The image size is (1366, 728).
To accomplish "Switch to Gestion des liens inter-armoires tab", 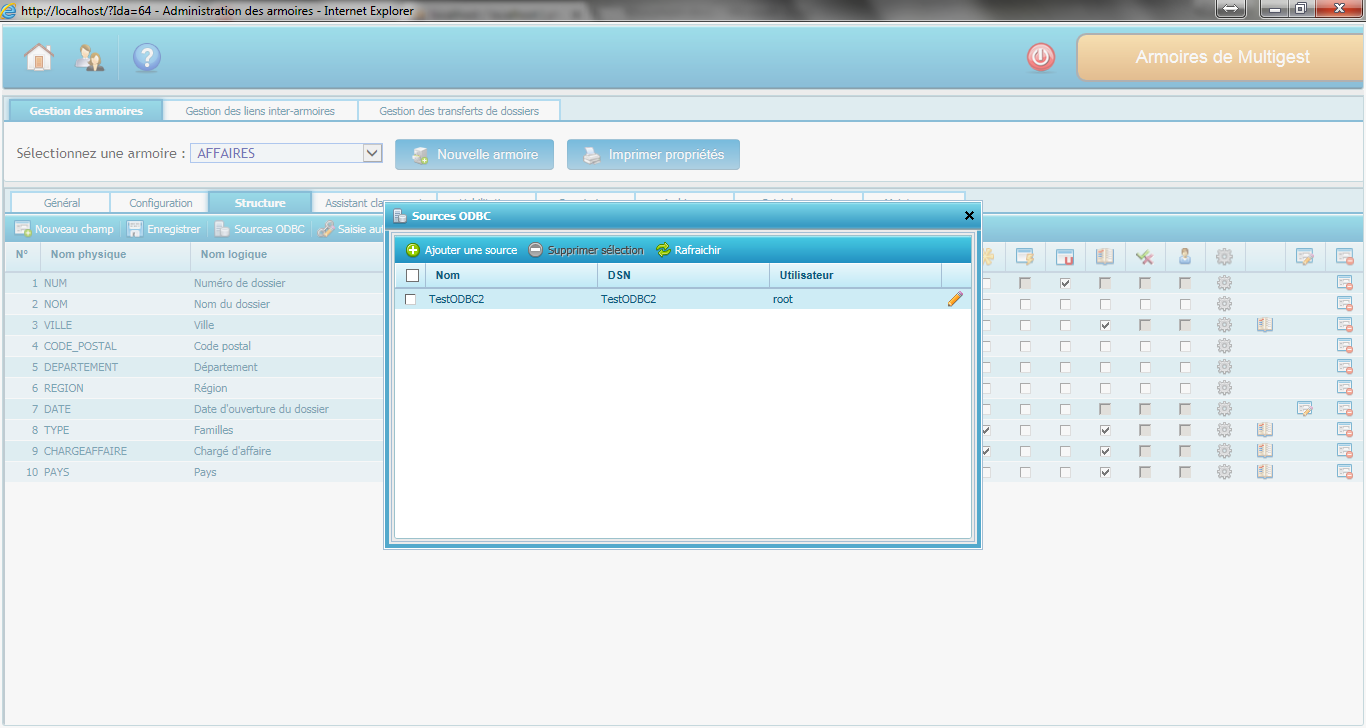I will [x=260, y=111].
